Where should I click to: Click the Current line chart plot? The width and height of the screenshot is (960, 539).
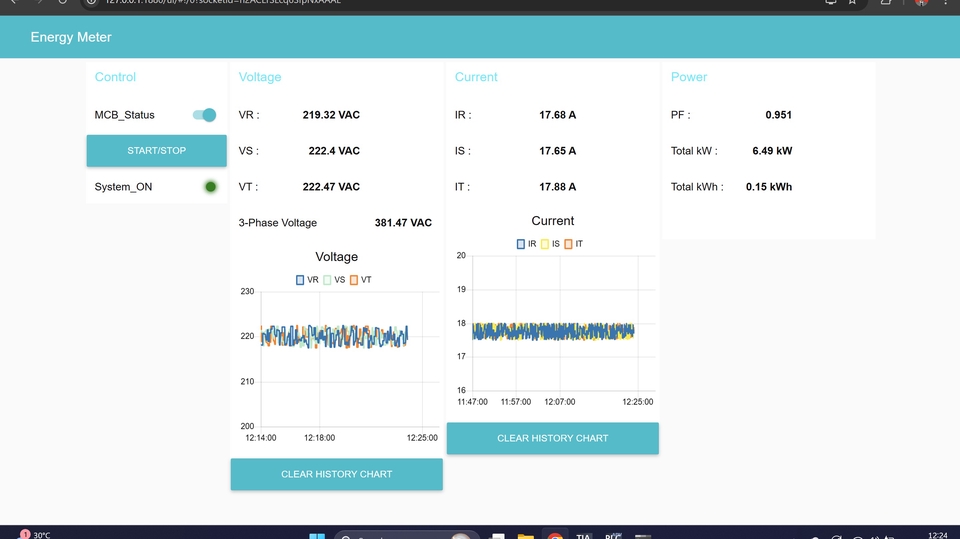click(x=564, y=323)
